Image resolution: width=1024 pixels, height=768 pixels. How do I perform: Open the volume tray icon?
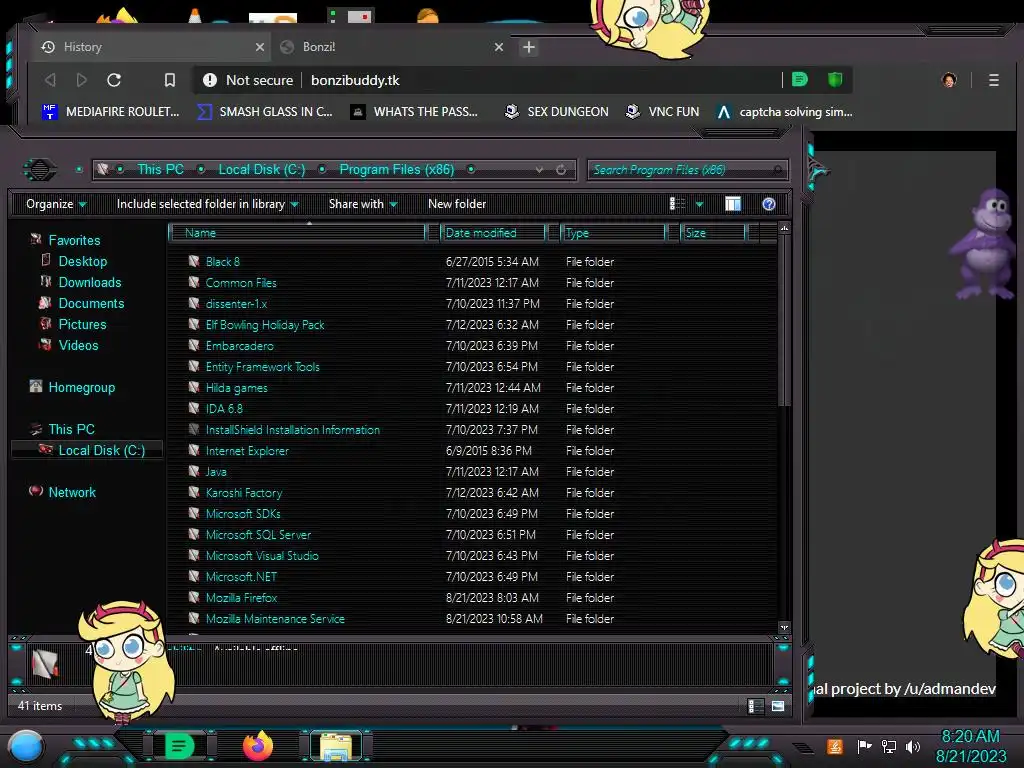tap(913, 746)
